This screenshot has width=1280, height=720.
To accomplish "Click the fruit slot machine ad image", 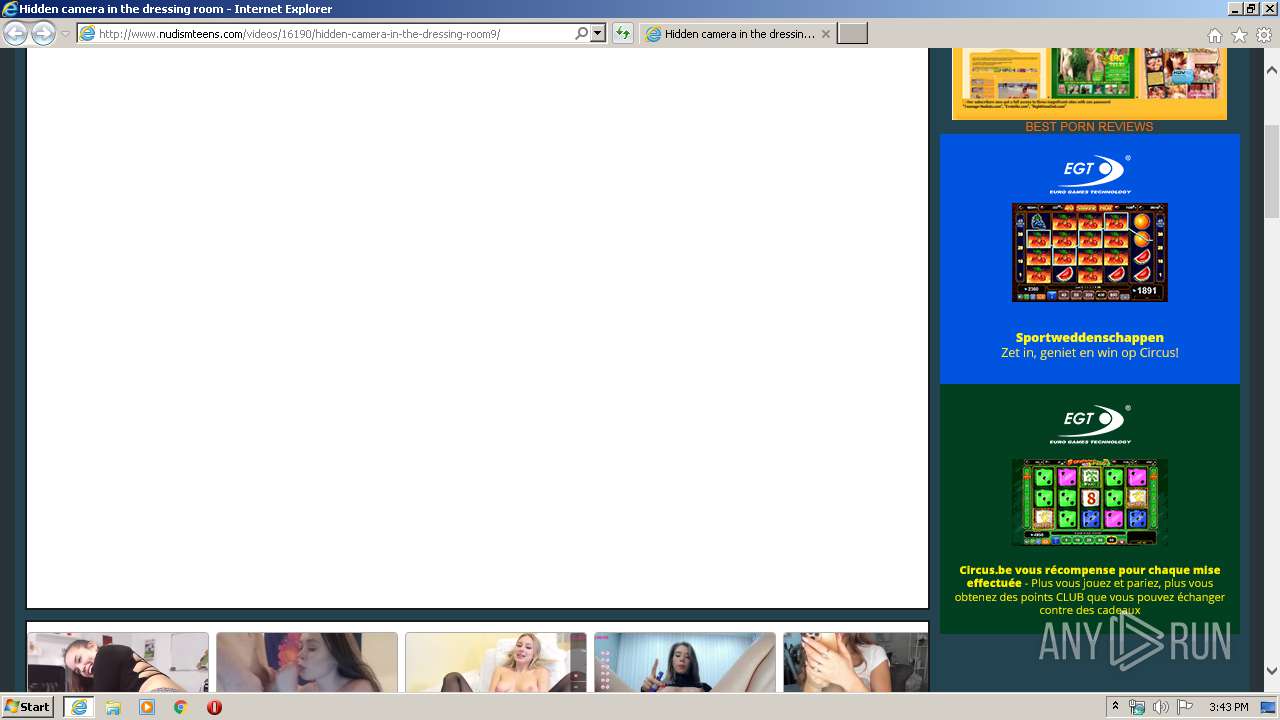I will point(1090,252).
